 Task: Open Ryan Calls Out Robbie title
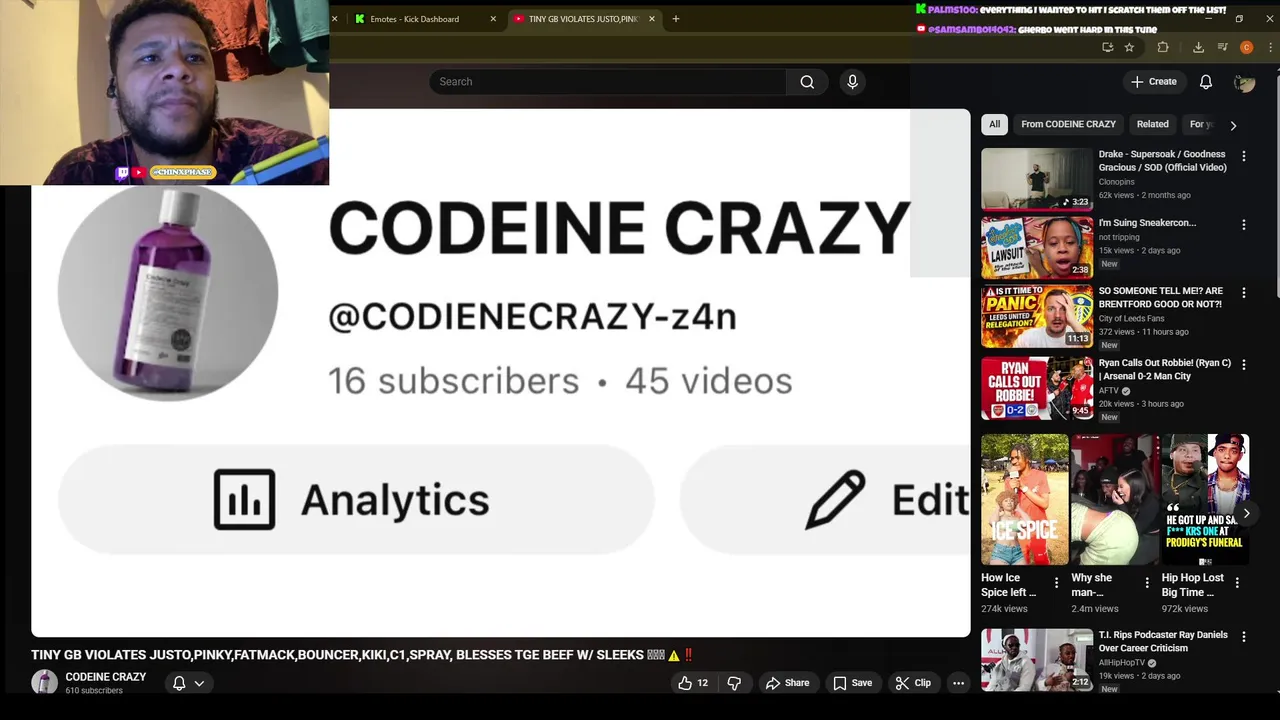[x=1164, y=369]
